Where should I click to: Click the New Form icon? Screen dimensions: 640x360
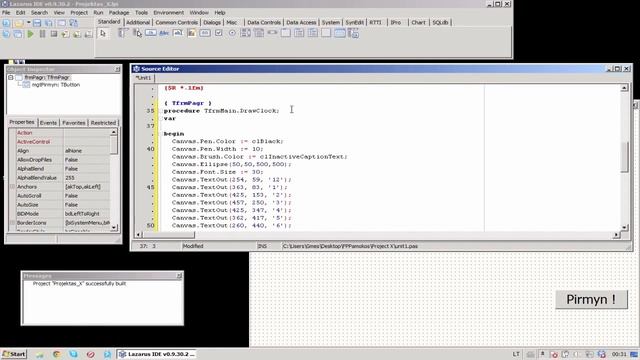click(x=62, y=23)
